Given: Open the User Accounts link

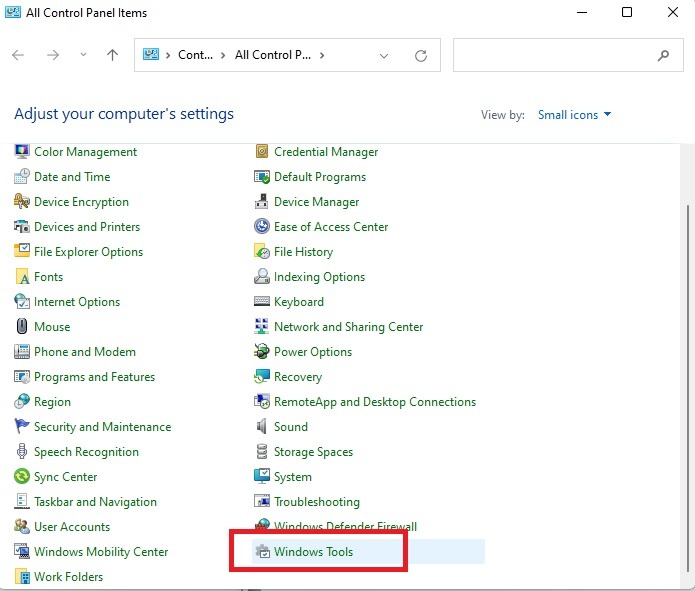Looking at the screenshot, I should [72, 527].
